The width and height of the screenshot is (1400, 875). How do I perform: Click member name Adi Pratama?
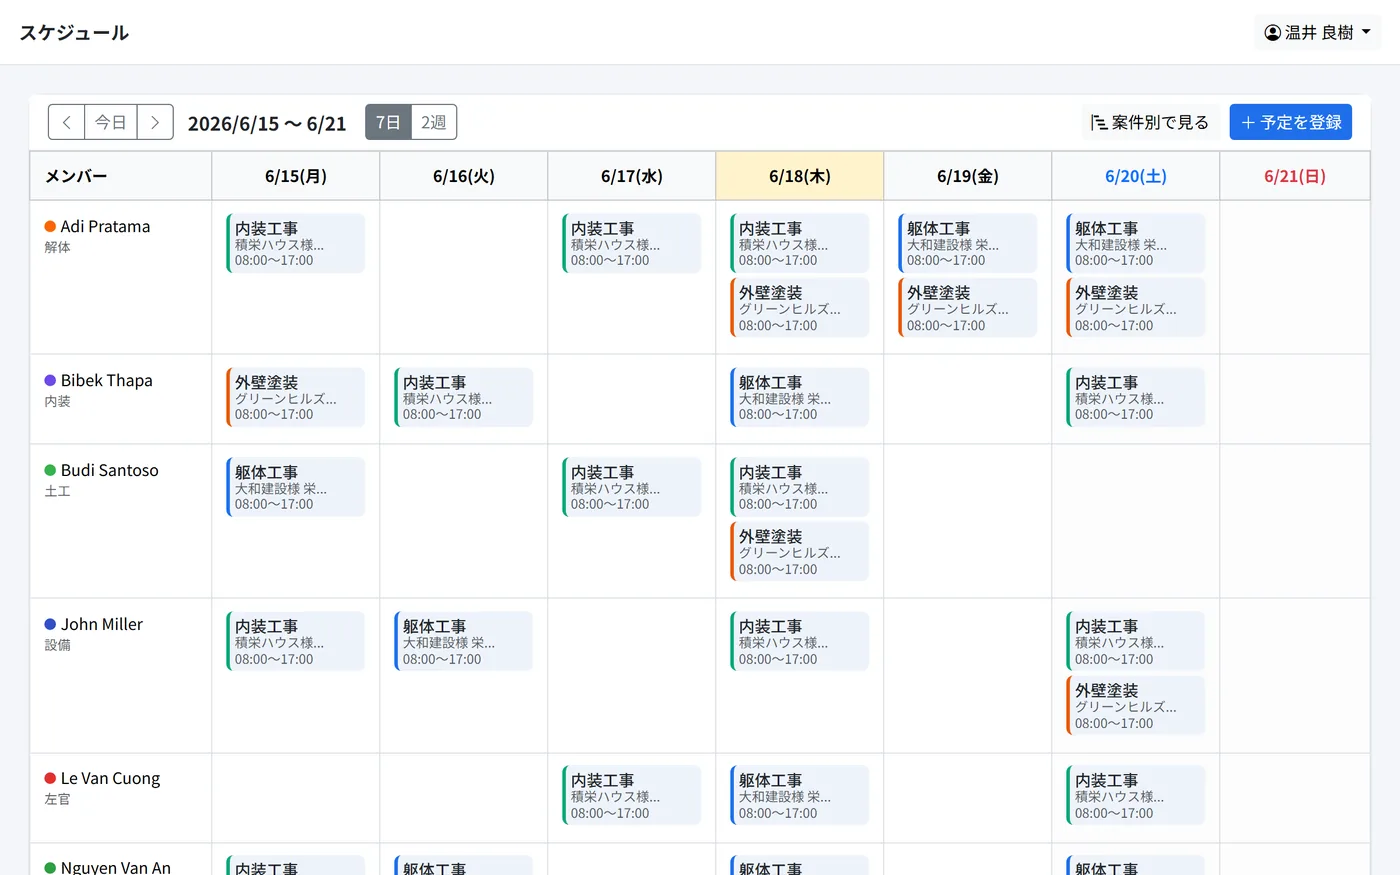[x=105, y=226]
